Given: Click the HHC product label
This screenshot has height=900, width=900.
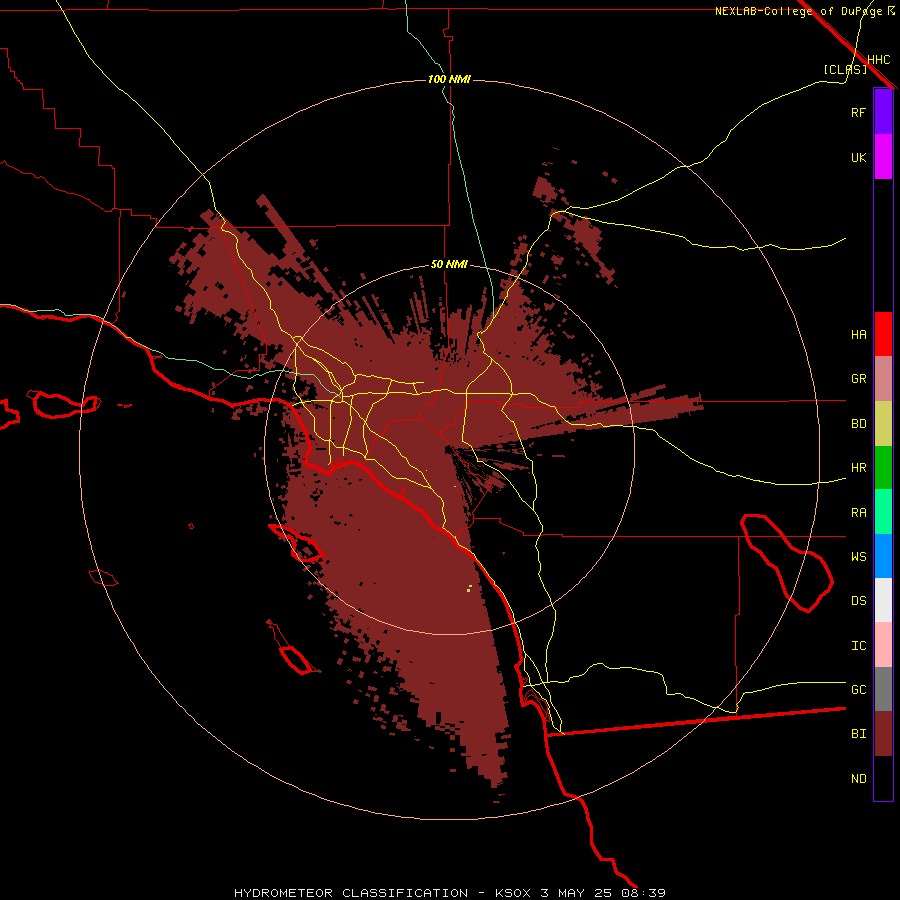Looking at the screenshot, I should click(879, 60).
